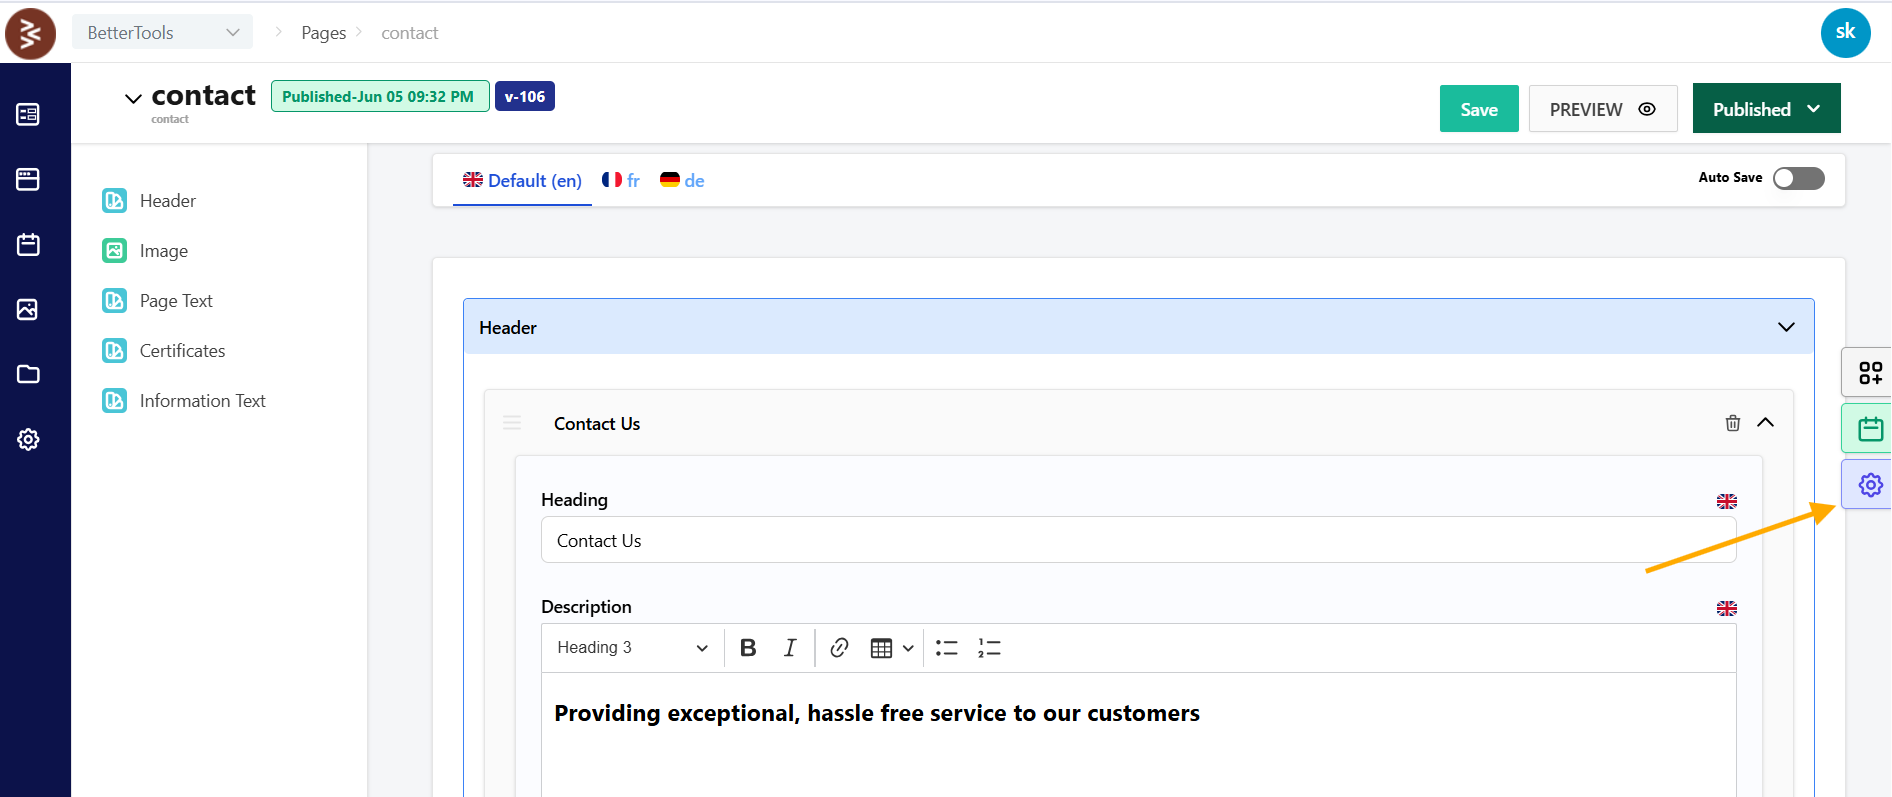Open the Published status dropdown
1892x797 pixels.
point(1766,109)
